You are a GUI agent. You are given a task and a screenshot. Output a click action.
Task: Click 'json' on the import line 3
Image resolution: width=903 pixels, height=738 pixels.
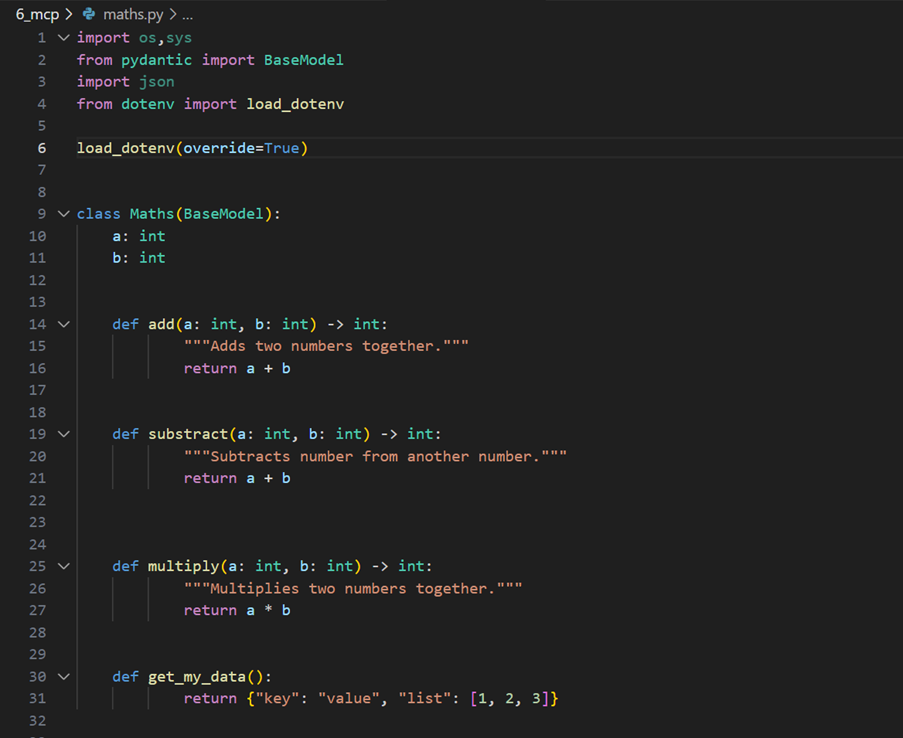tap(157, 82)
